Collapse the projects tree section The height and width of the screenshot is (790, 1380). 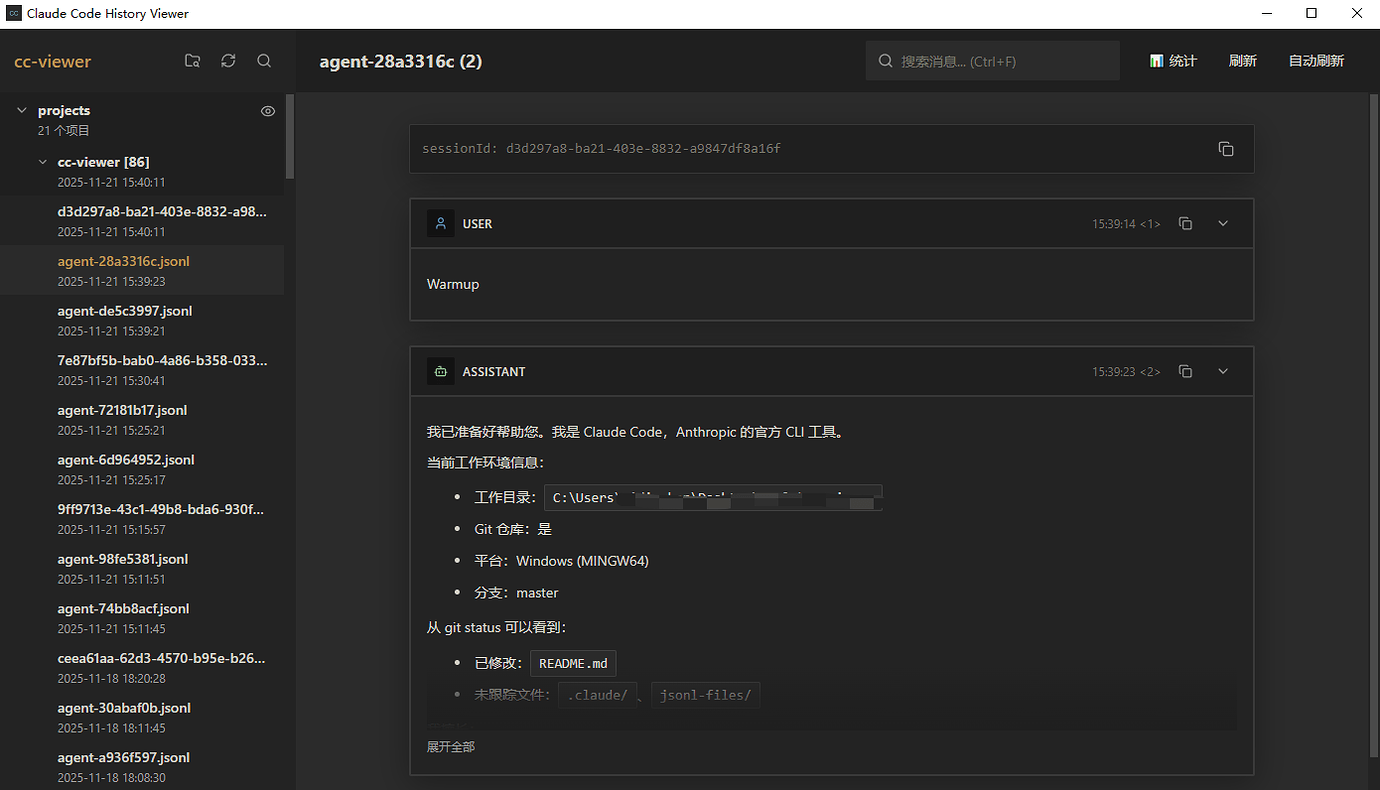point(22,111)
